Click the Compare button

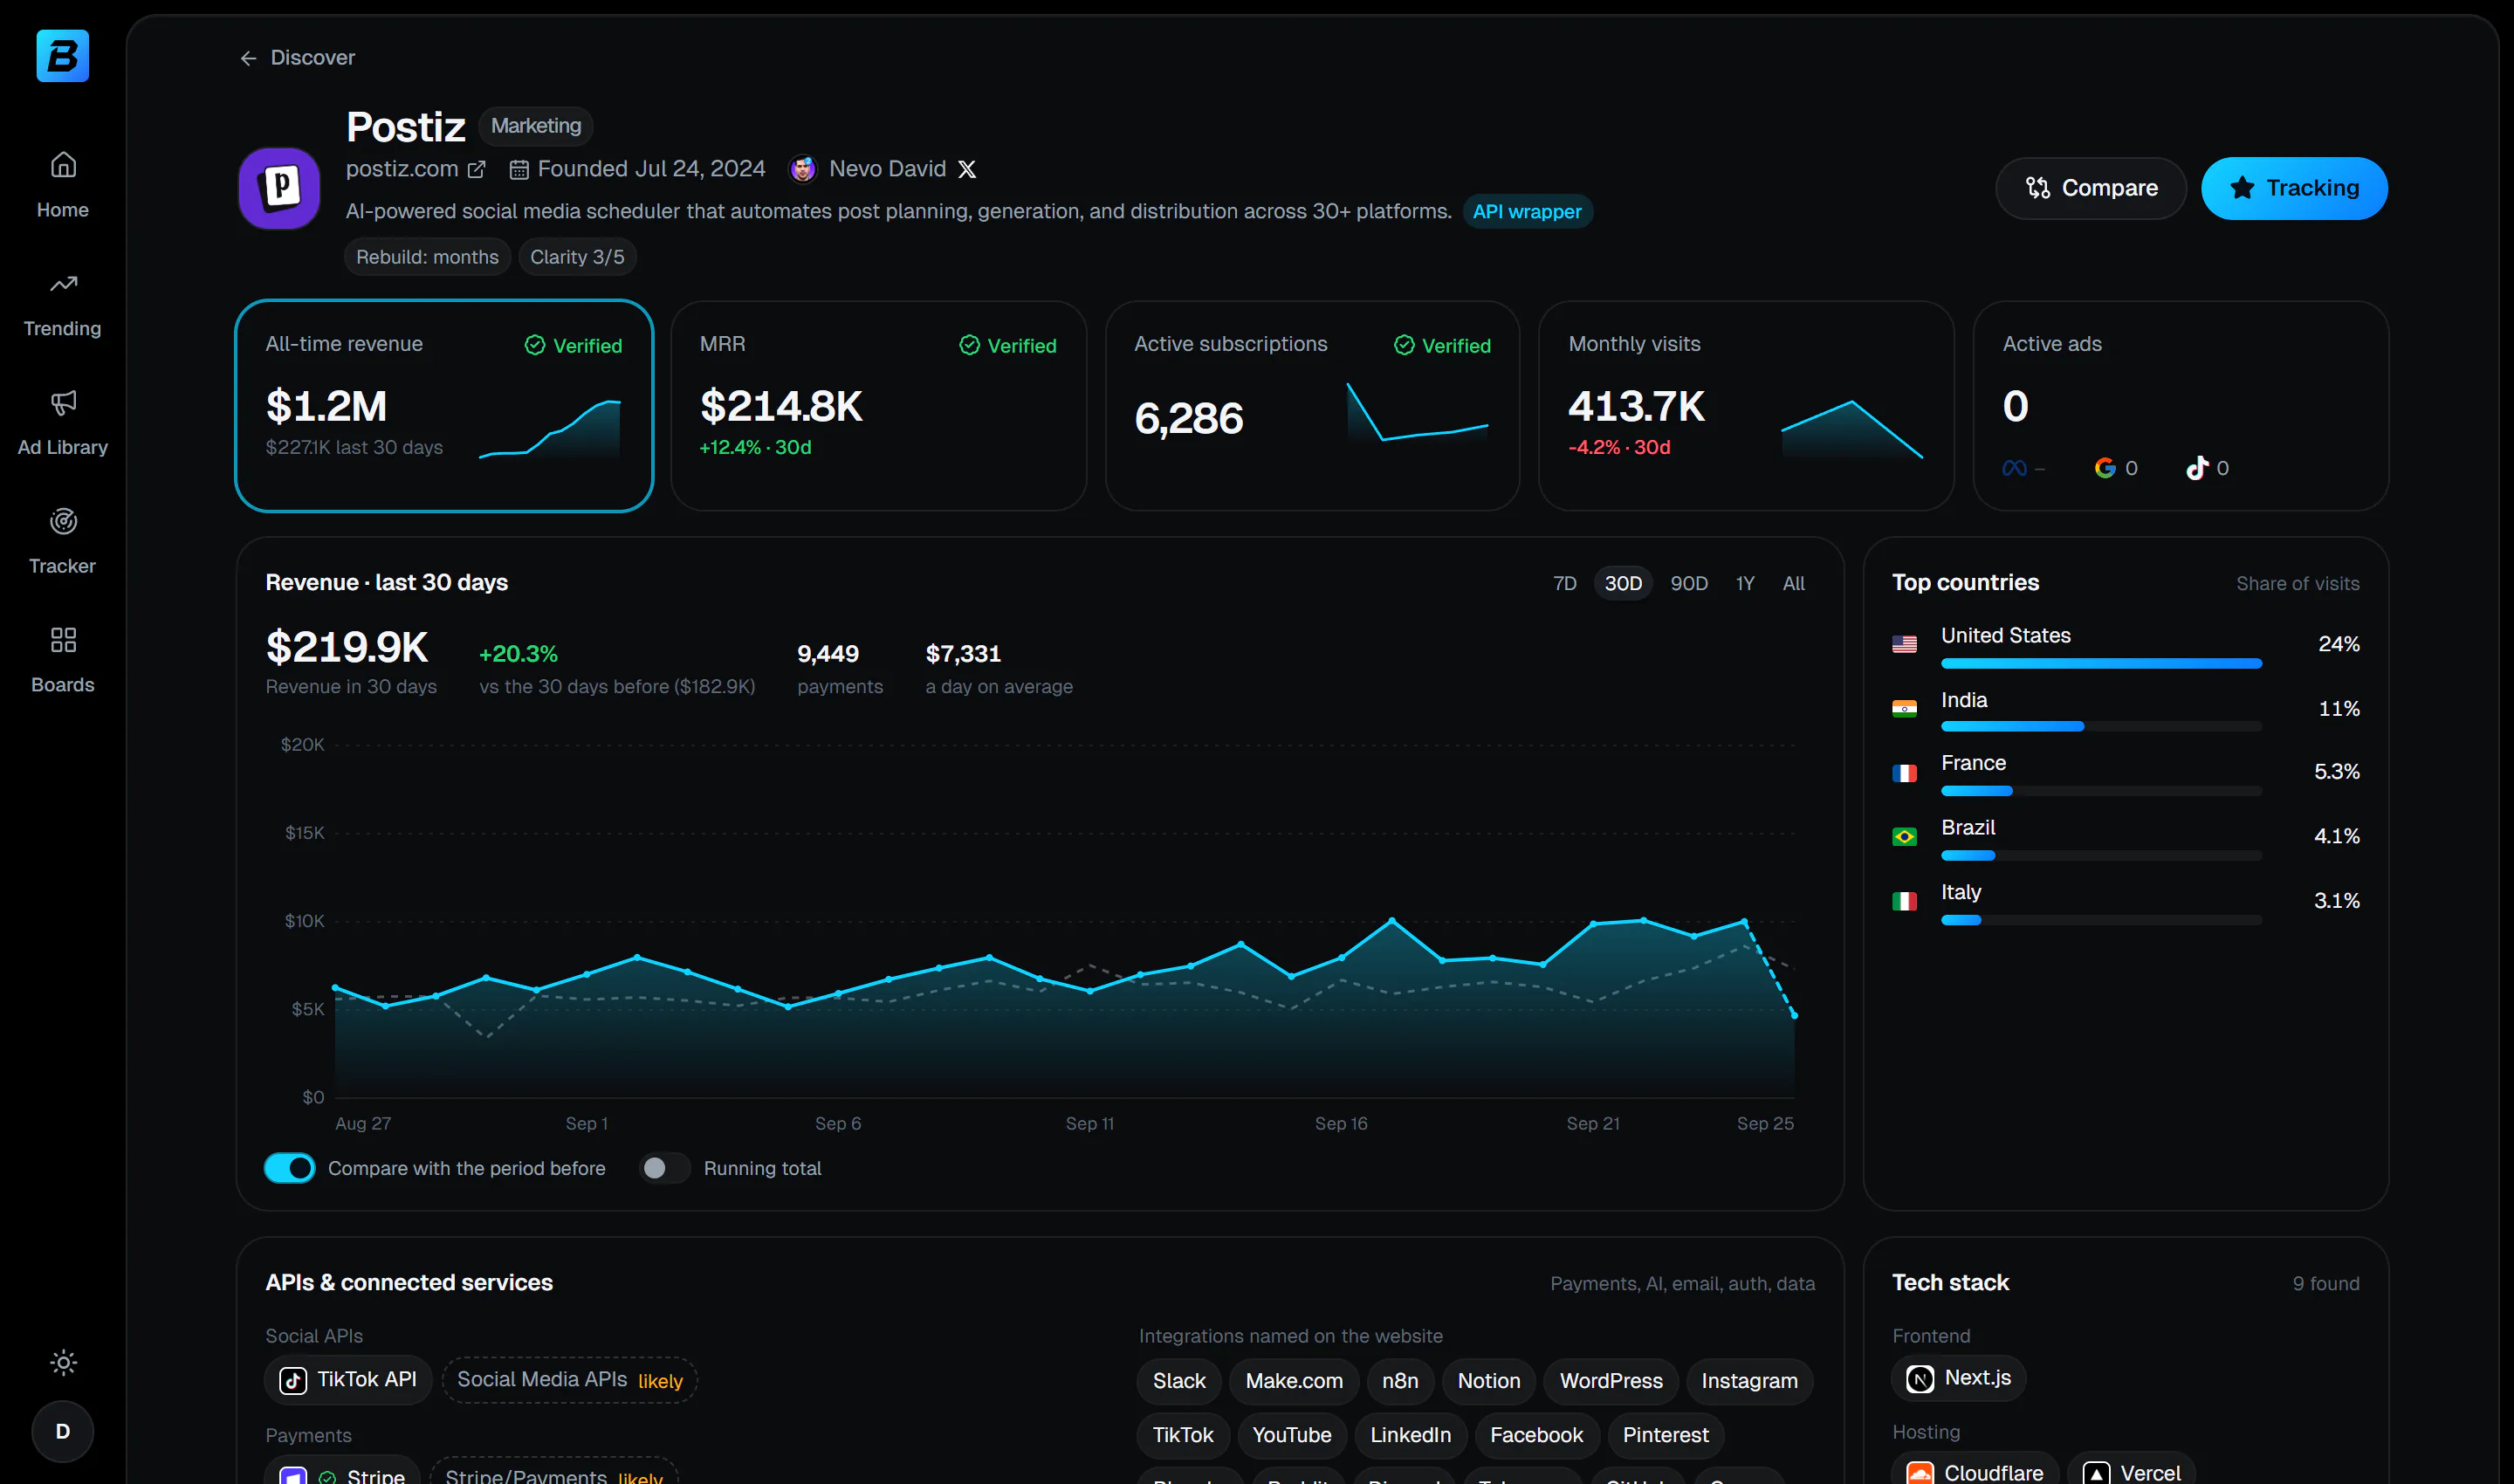(2091, 188)
